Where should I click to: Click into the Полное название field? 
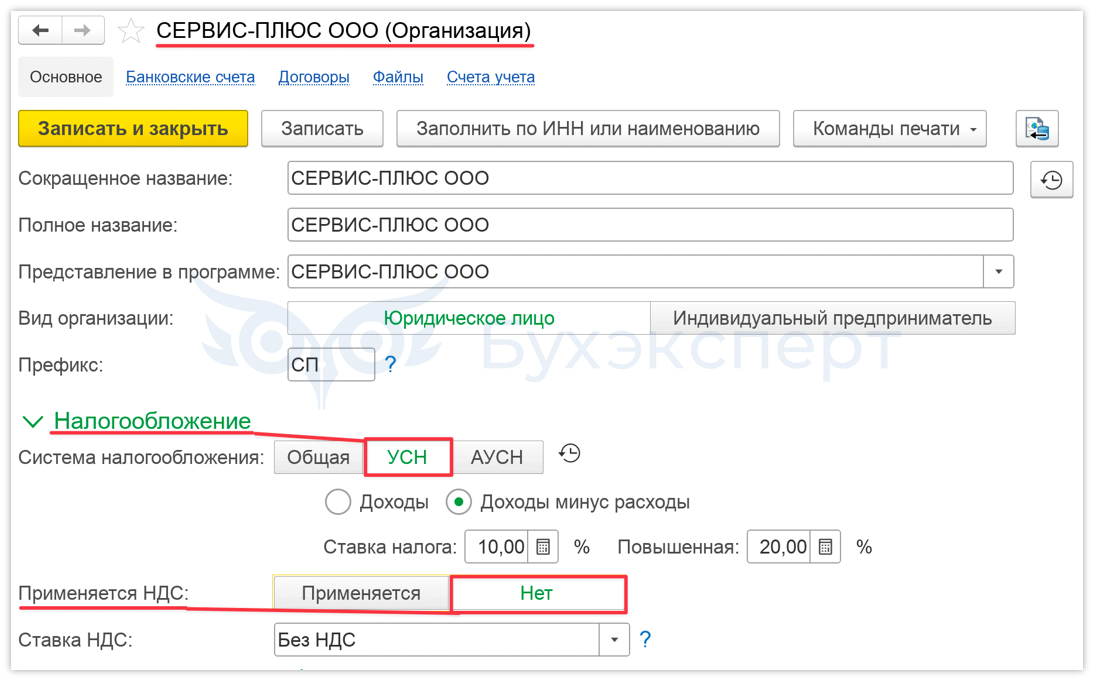point(650,225)
